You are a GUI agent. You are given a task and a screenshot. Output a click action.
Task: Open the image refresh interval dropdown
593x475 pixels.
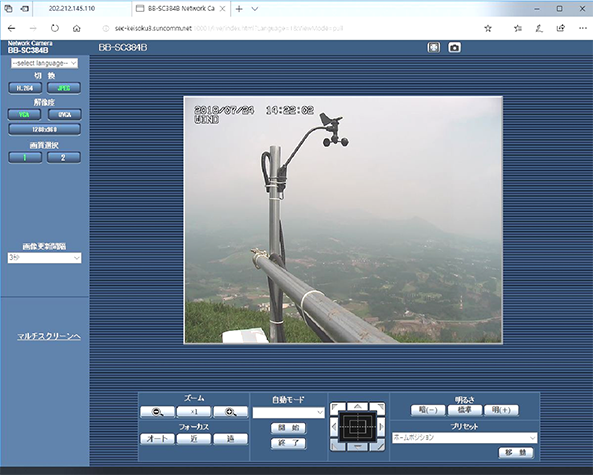coord(44,258)
